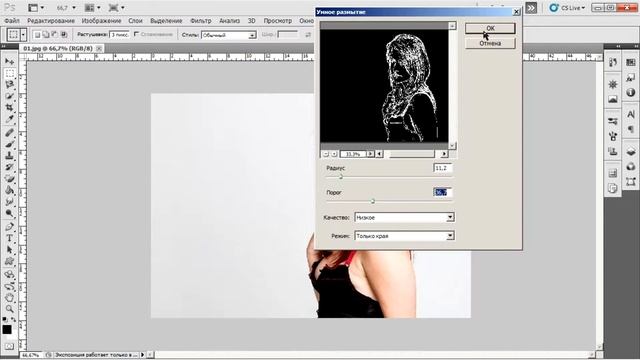Select the Move tool
The image size is (640, 360).
[x=9, y=62]
